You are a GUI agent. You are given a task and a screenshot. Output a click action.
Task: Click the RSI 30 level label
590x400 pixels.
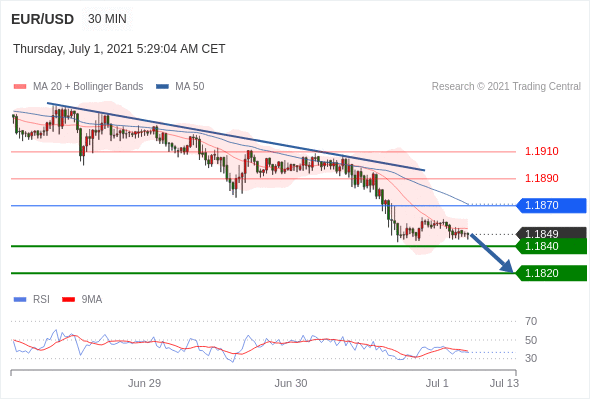[531, 358]
